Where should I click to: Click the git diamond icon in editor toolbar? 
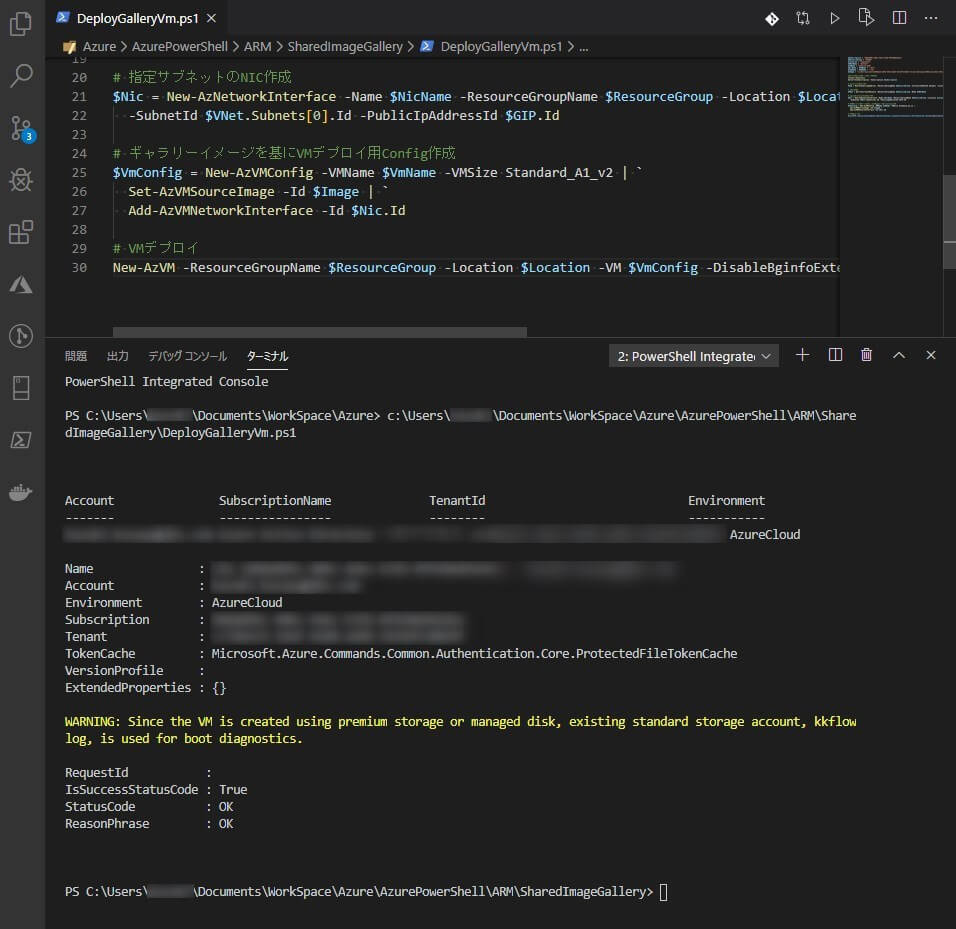pos(772,19)
